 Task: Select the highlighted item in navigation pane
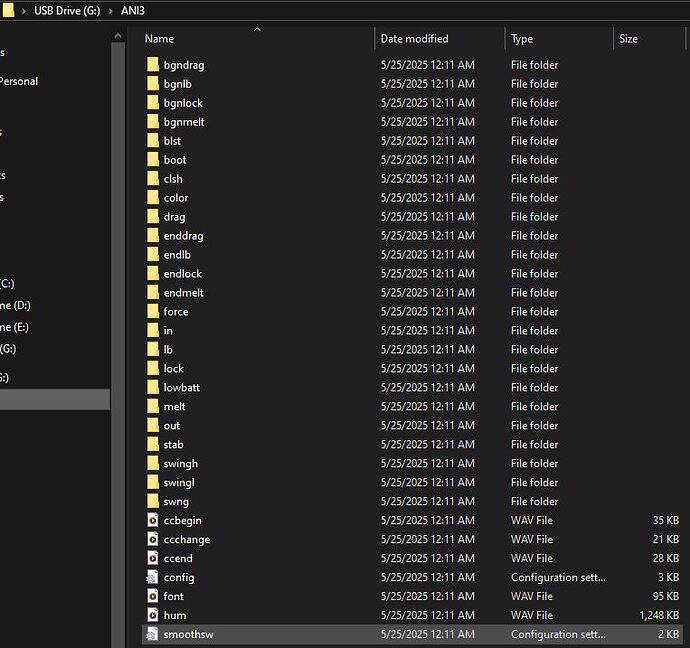pos(55,400)
